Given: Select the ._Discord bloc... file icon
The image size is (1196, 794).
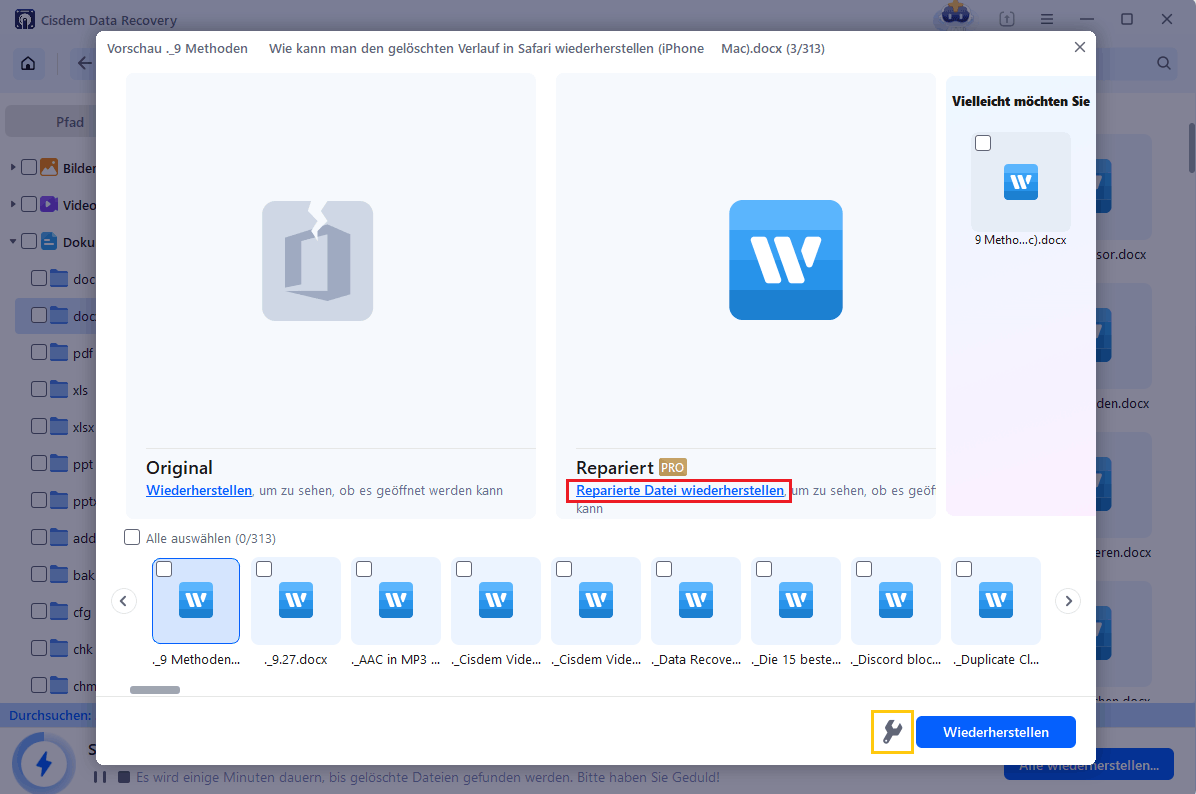Looking at the screenshot, I should [895, 600].
